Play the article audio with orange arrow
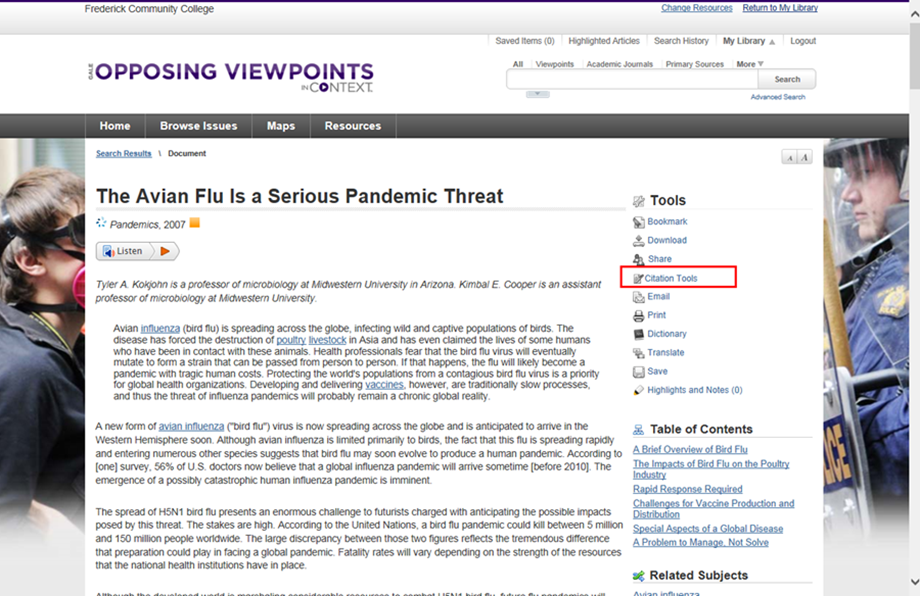The height and width of the screenshot is (596, 920). (x=165, y=251)
